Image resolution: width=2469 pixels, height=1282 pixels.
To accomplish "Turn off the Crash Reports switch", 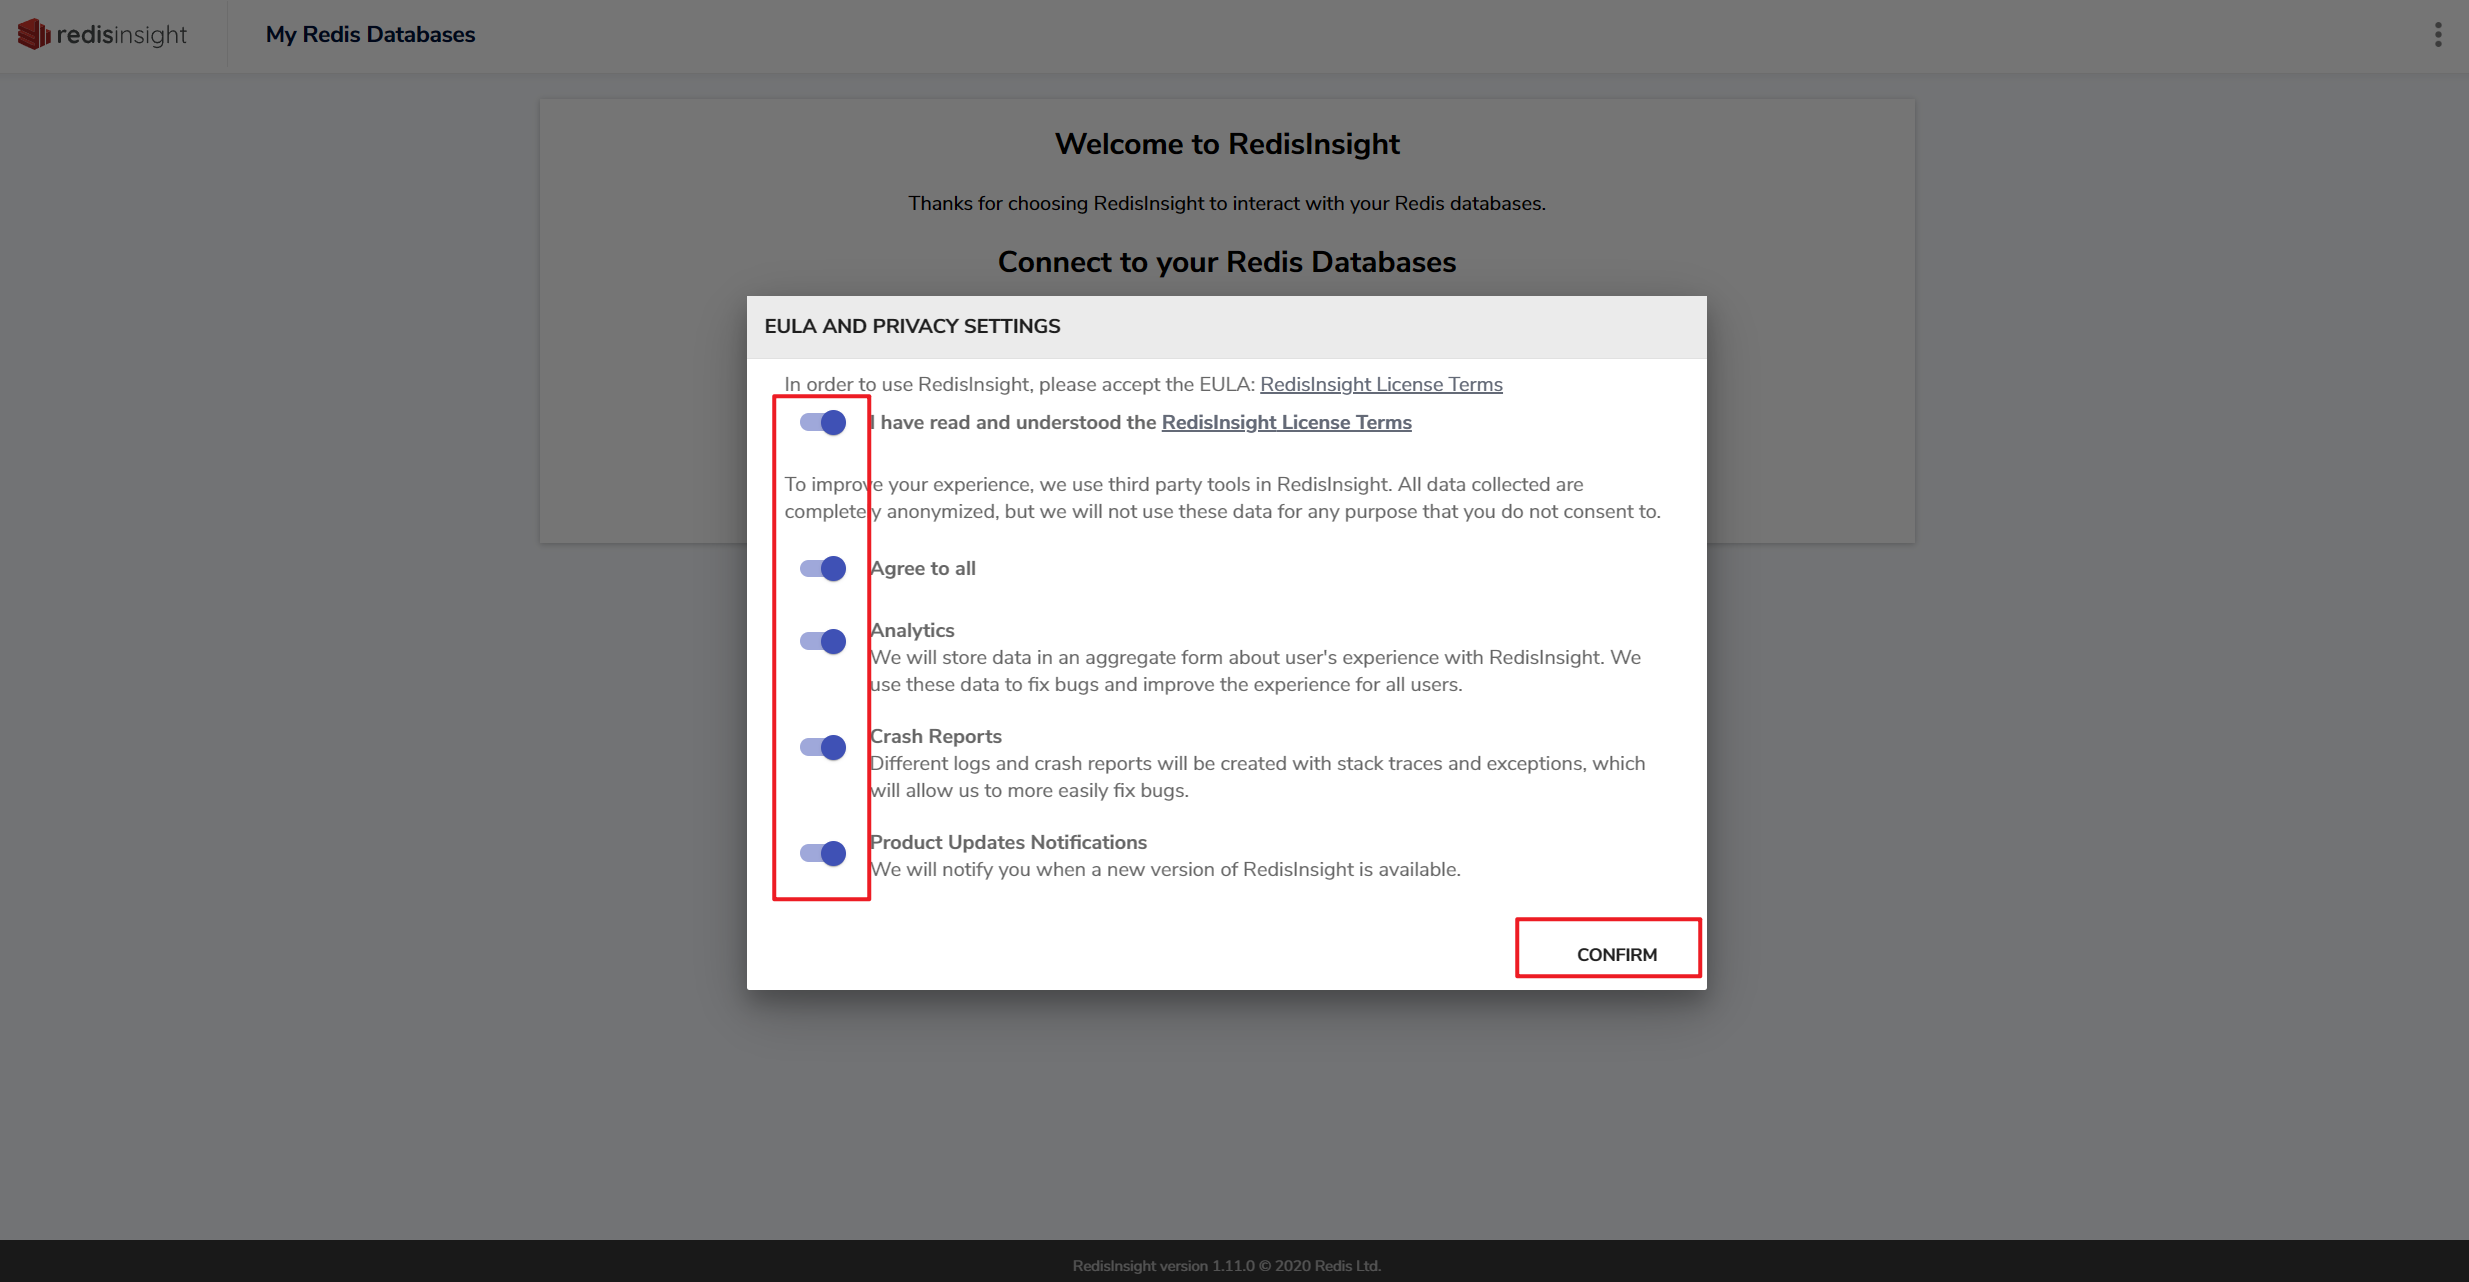I will pos(823,748).
